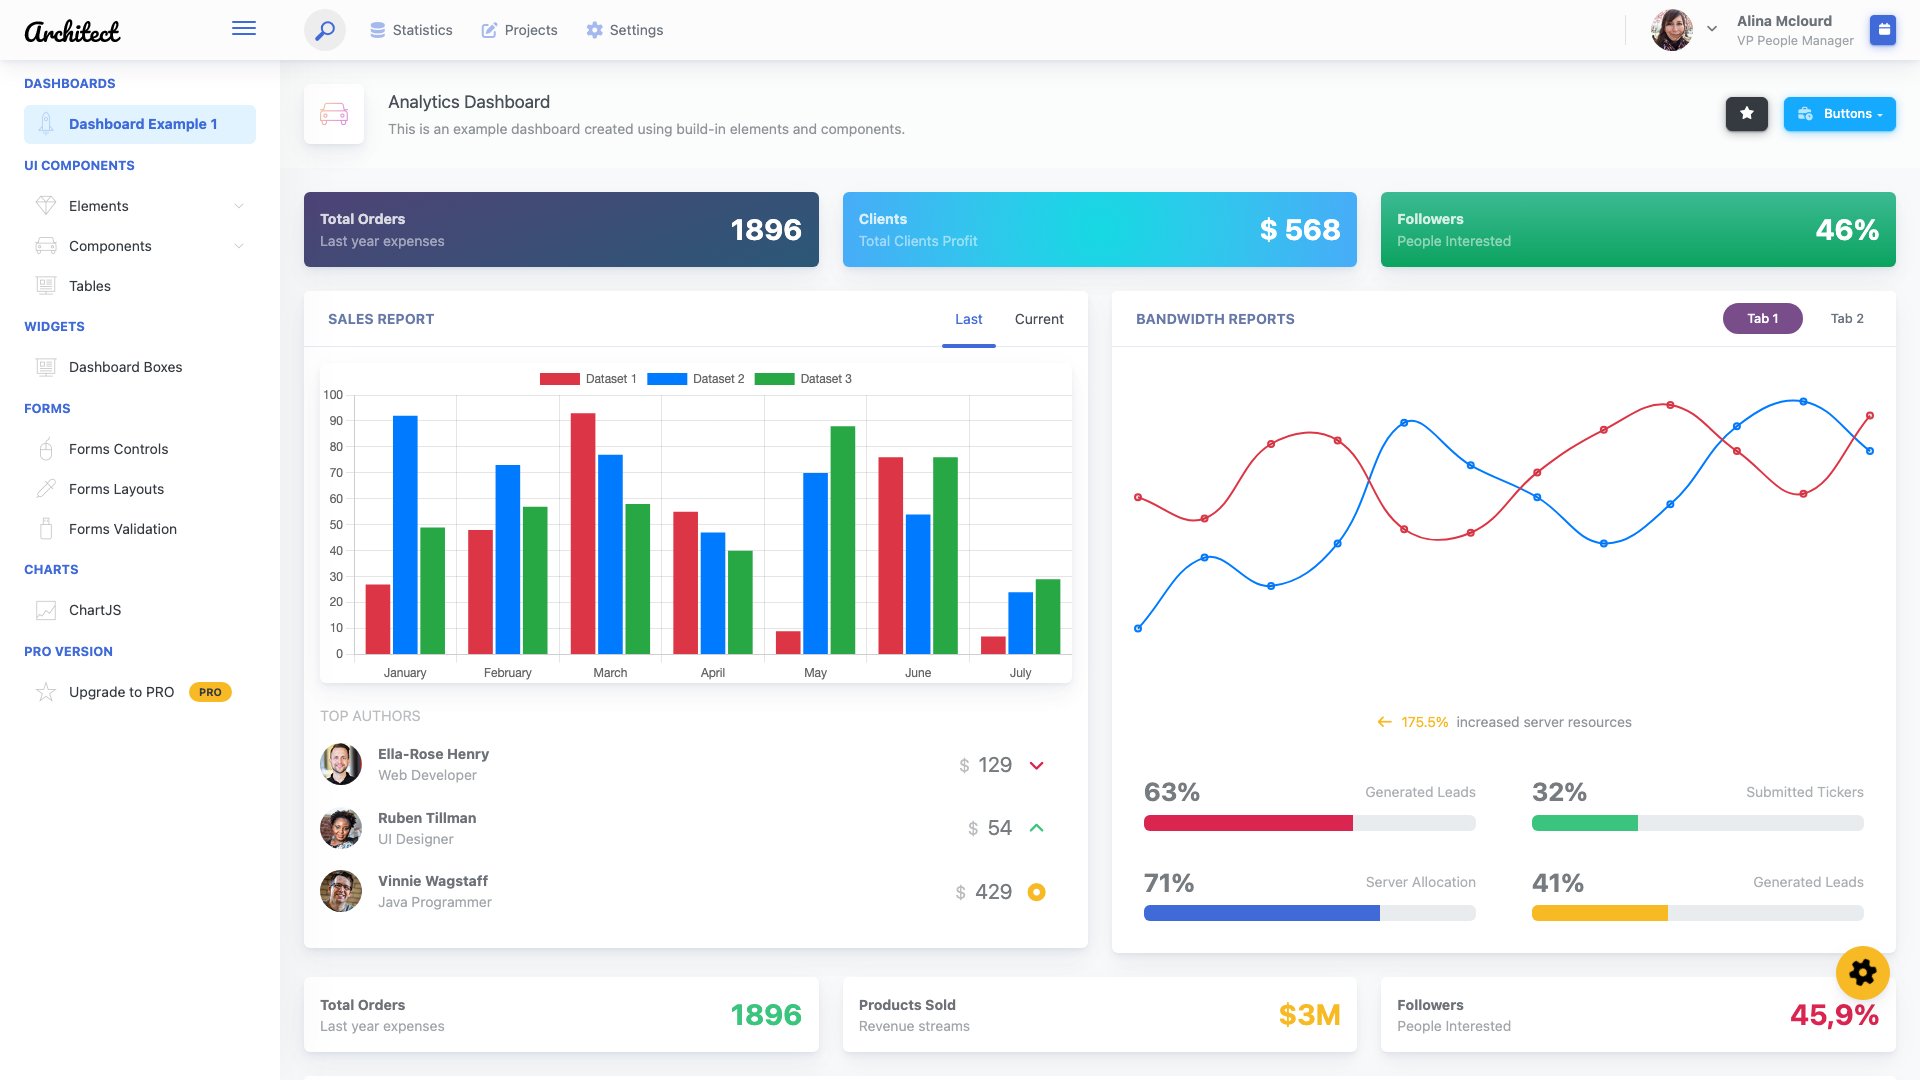
Task: Click the Server Allocation blue progress bar
Action: click(1262, 912)
